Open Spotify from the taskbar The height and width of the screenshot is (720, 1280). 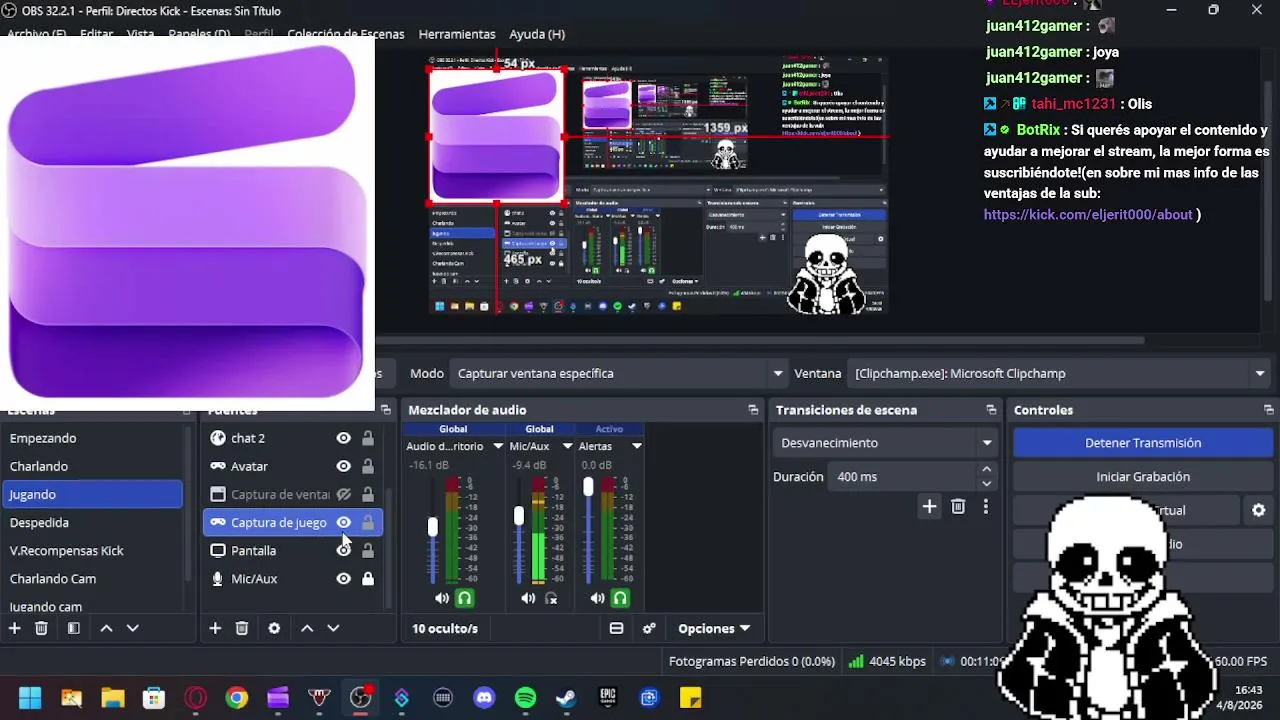click(x=525, y=697)
